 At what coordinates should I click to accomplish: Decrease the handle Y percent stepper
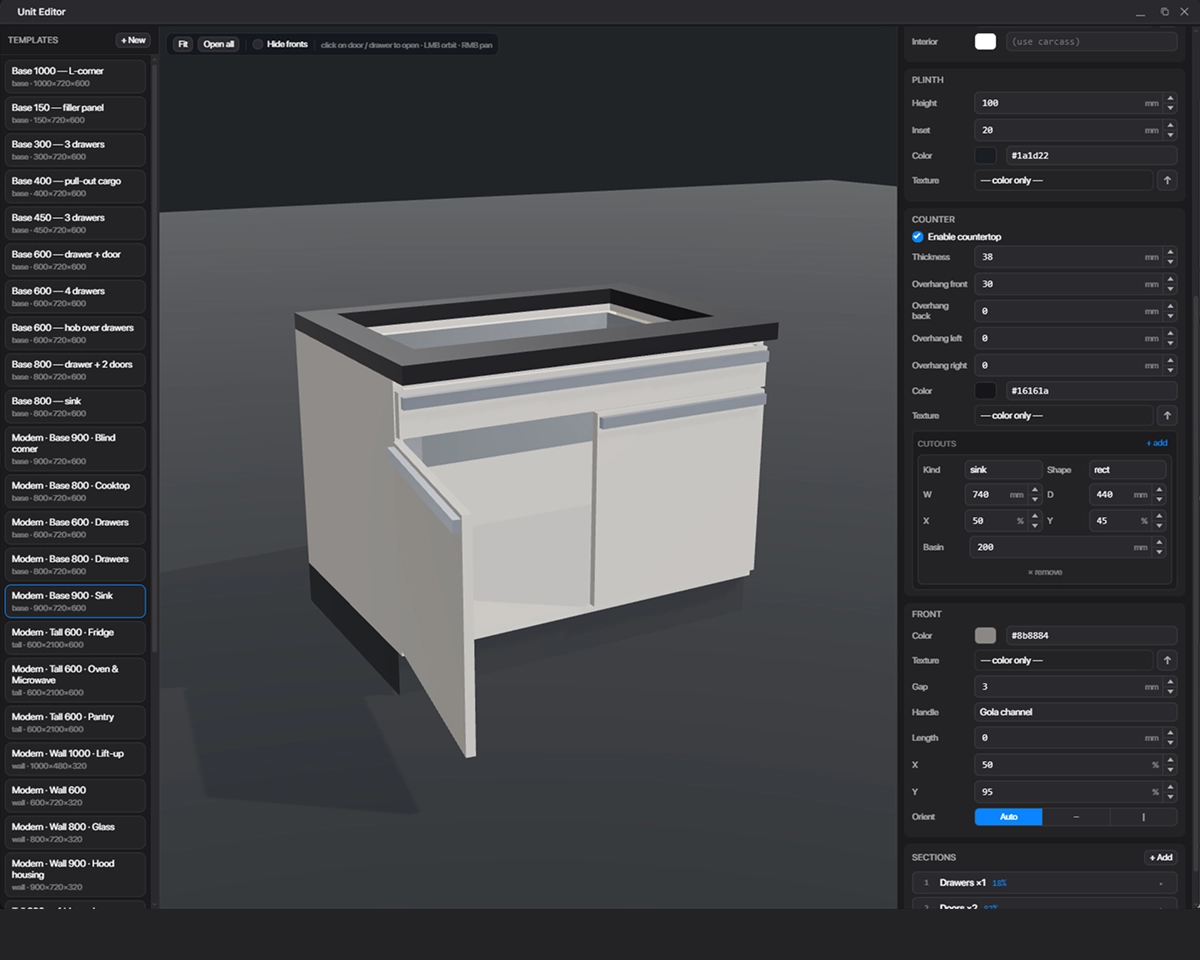(1171, 796)
